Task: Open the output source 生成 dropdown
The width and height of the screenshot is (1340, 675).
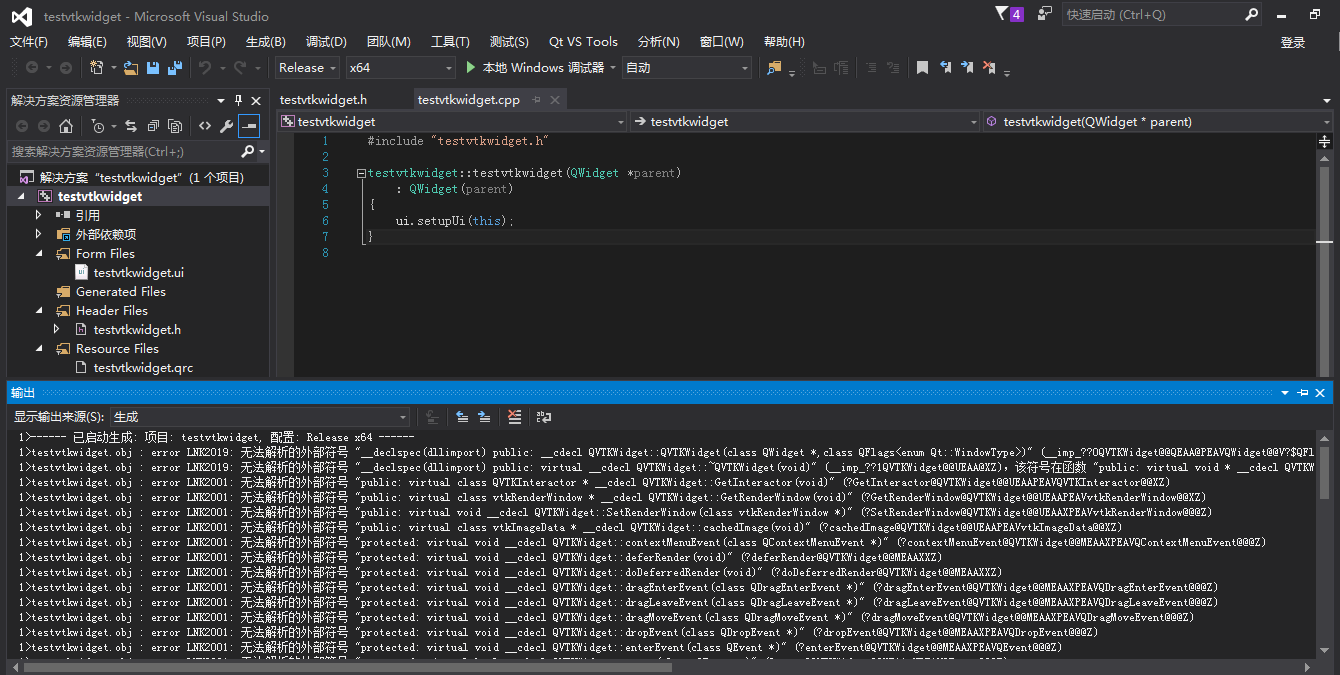Action: (x=260, y=417)
